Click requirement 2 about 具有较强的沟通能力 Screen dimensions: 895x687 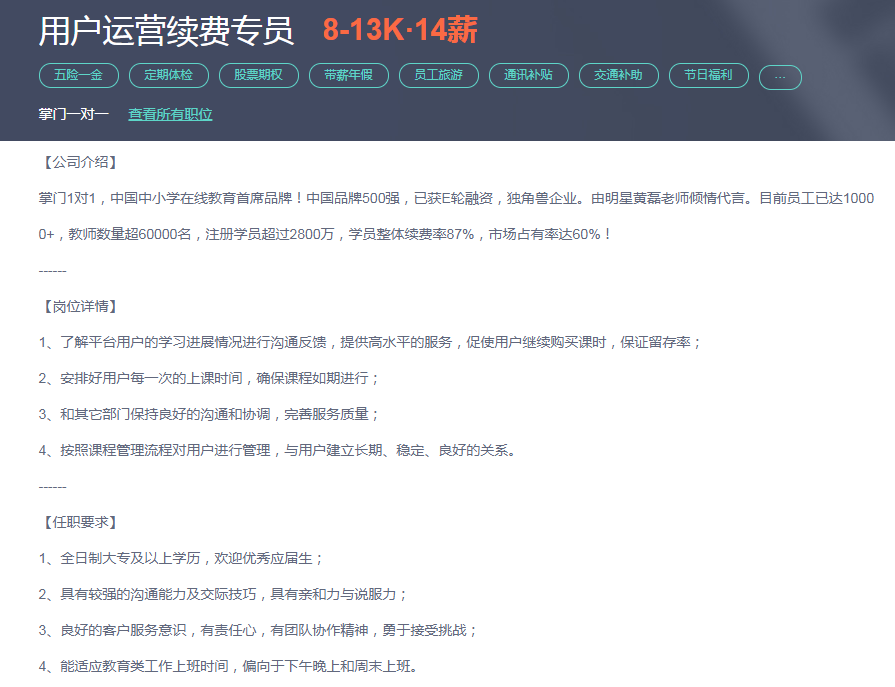click(x=223, y=595)
